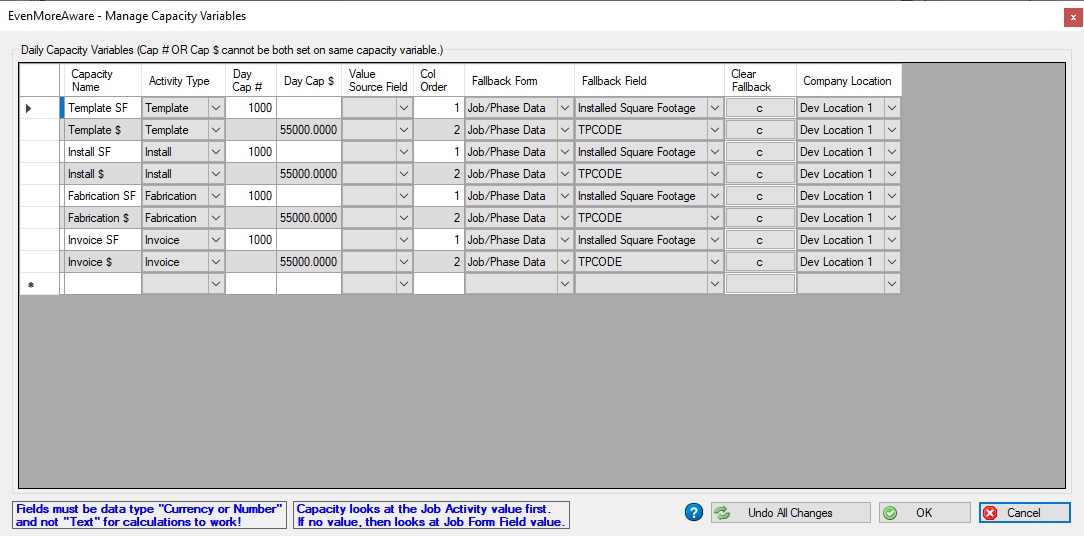Viewport: 1084px width, 538px height.
Task: Clear fallback for the Invoice $ row
Action: pos(759,262)
